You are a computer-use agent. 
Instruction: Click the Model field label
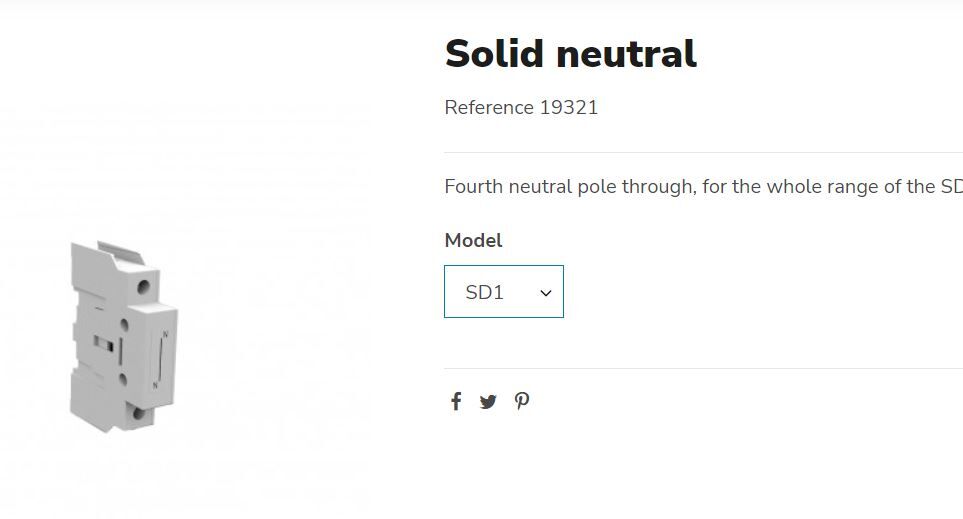(474, 240)
